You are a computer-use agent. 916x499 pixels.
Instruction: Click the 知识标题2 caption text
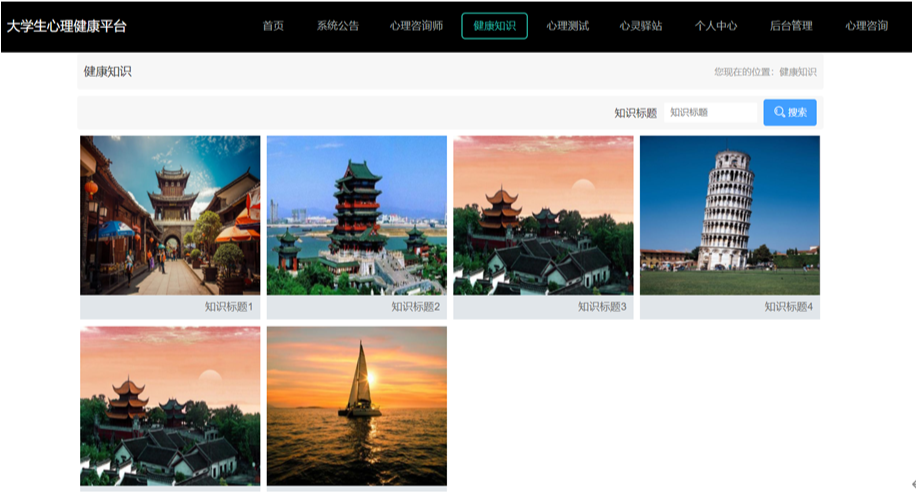point(415,307)
